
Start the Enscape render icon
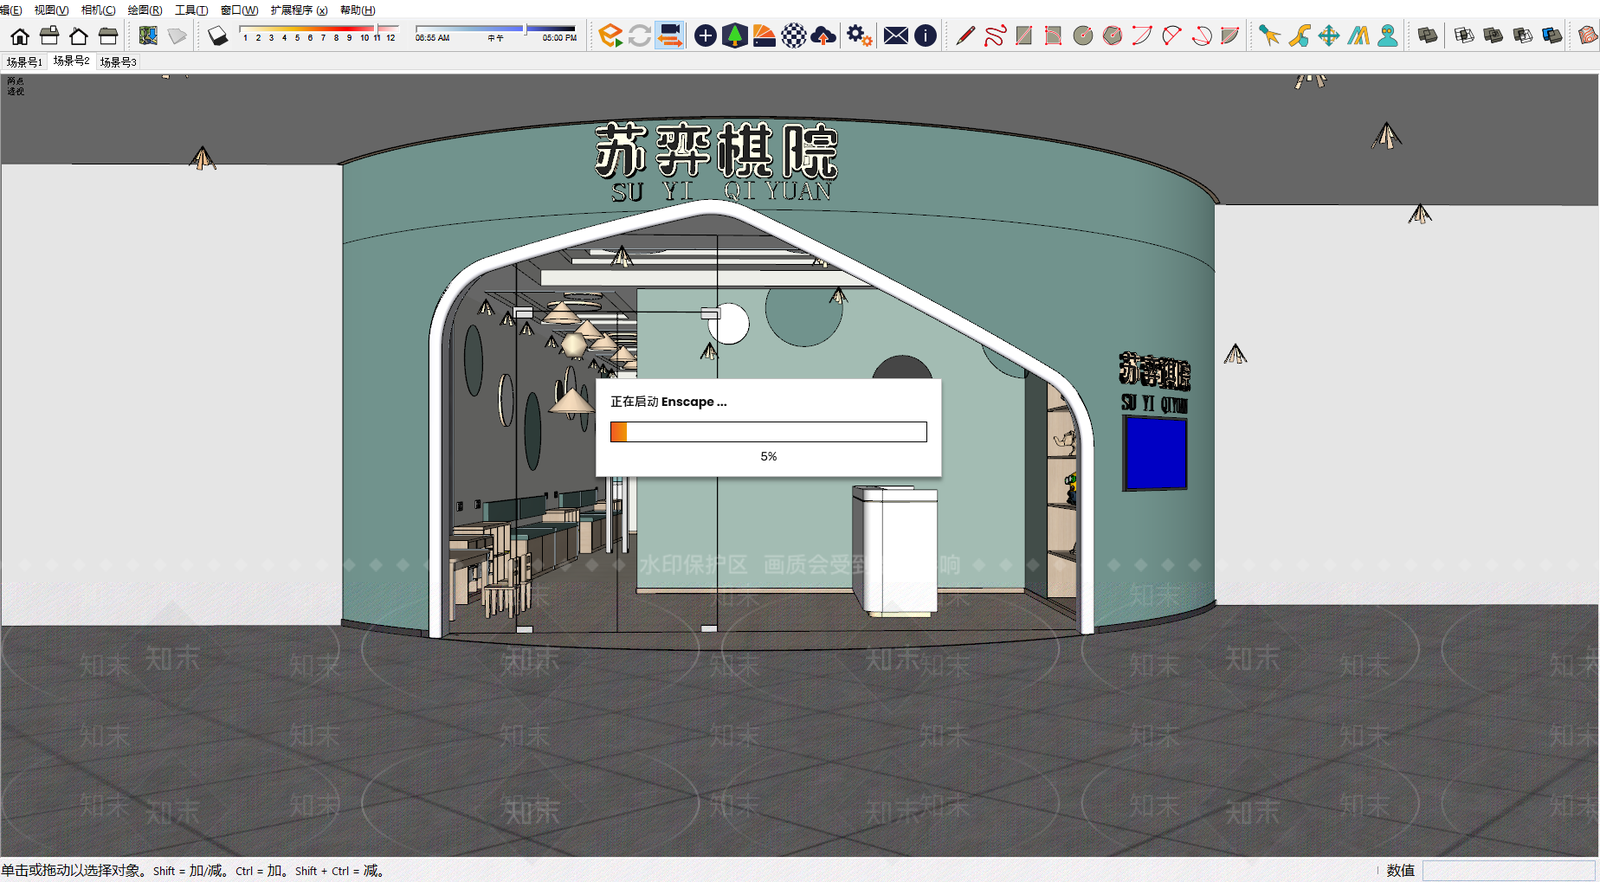pos(611,36)
